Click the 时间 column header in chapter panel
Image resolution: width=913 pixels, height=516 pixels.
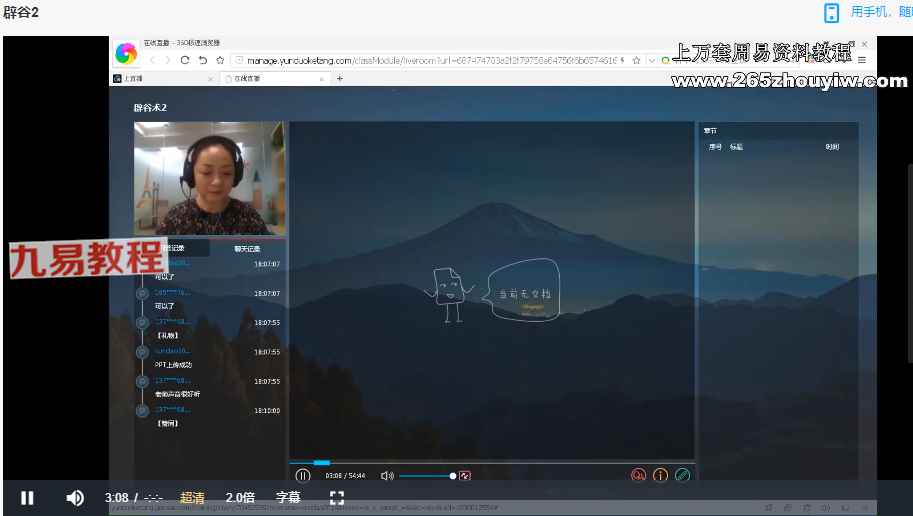(x=832, y=147)
